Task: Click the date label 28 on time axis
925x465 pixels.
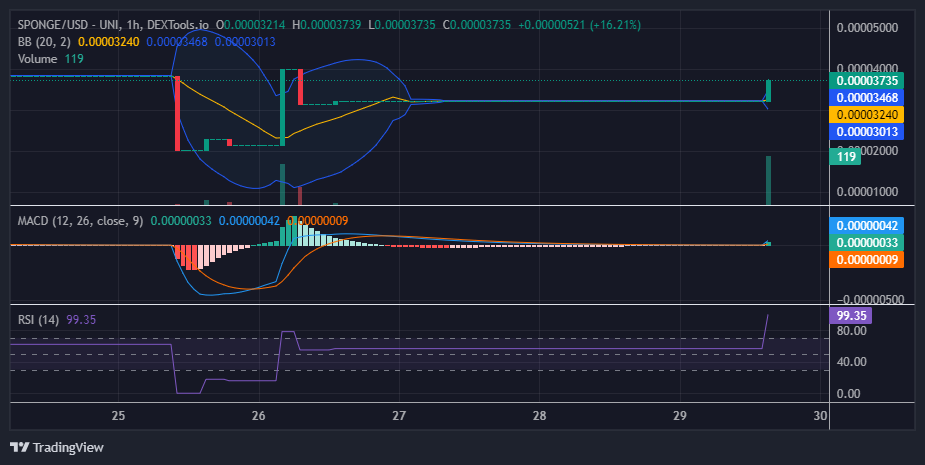Action: point(539,415)
